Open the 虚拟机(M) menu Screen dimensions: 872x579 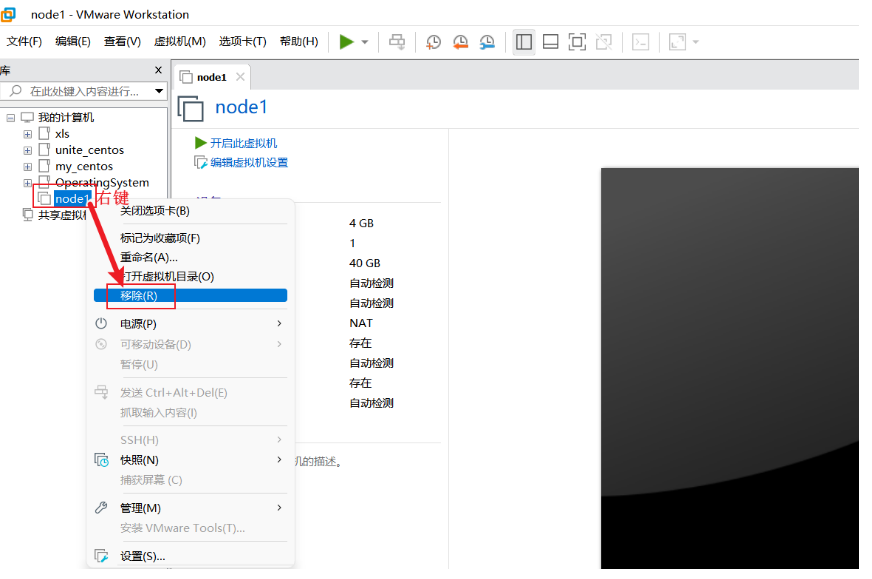point(180,42)
